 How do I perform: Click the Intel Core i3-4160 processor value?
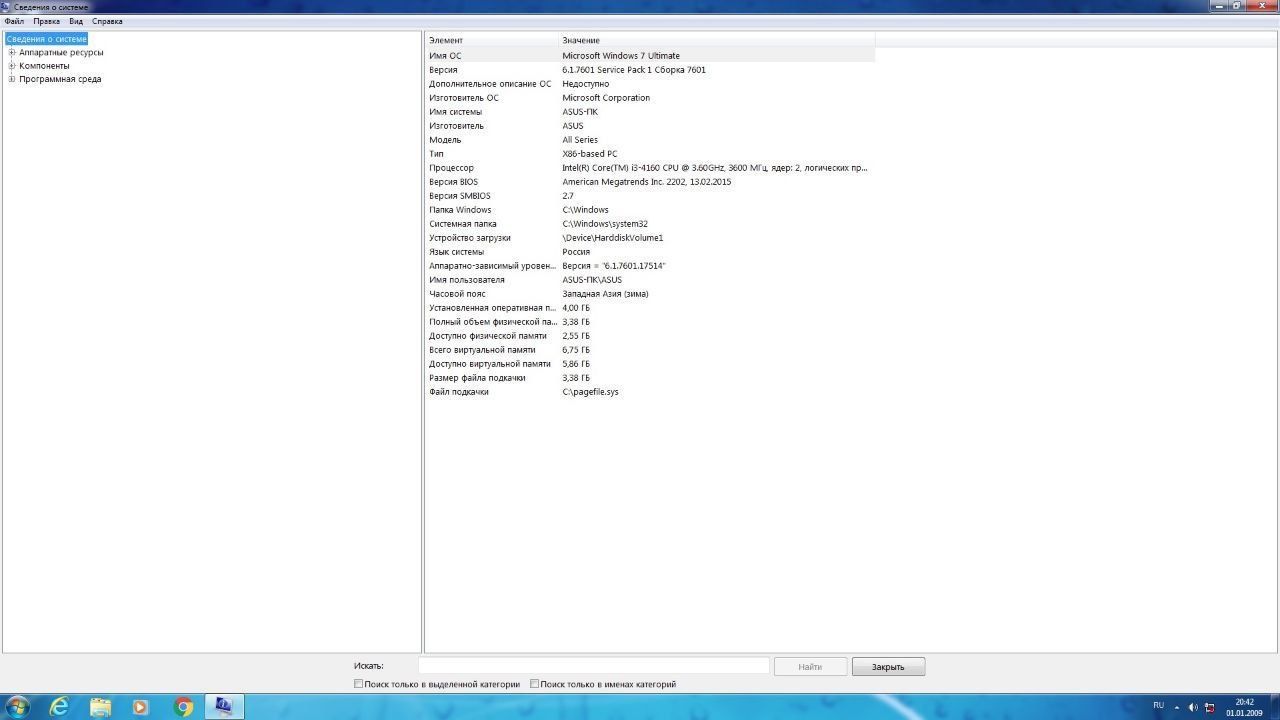tap(715, 168)
